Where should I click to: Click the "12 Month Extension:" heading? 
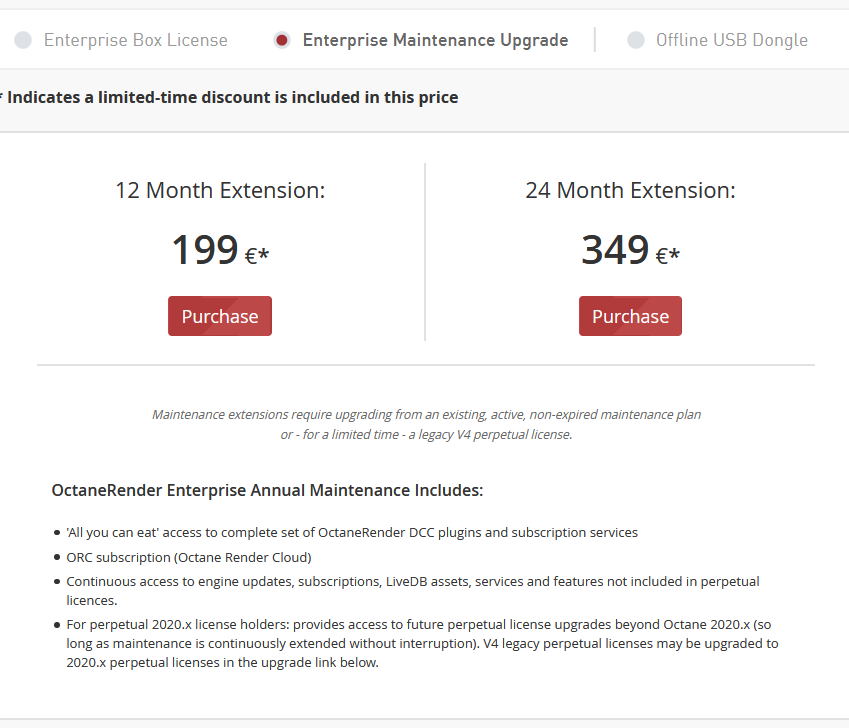tap(220, 190)
